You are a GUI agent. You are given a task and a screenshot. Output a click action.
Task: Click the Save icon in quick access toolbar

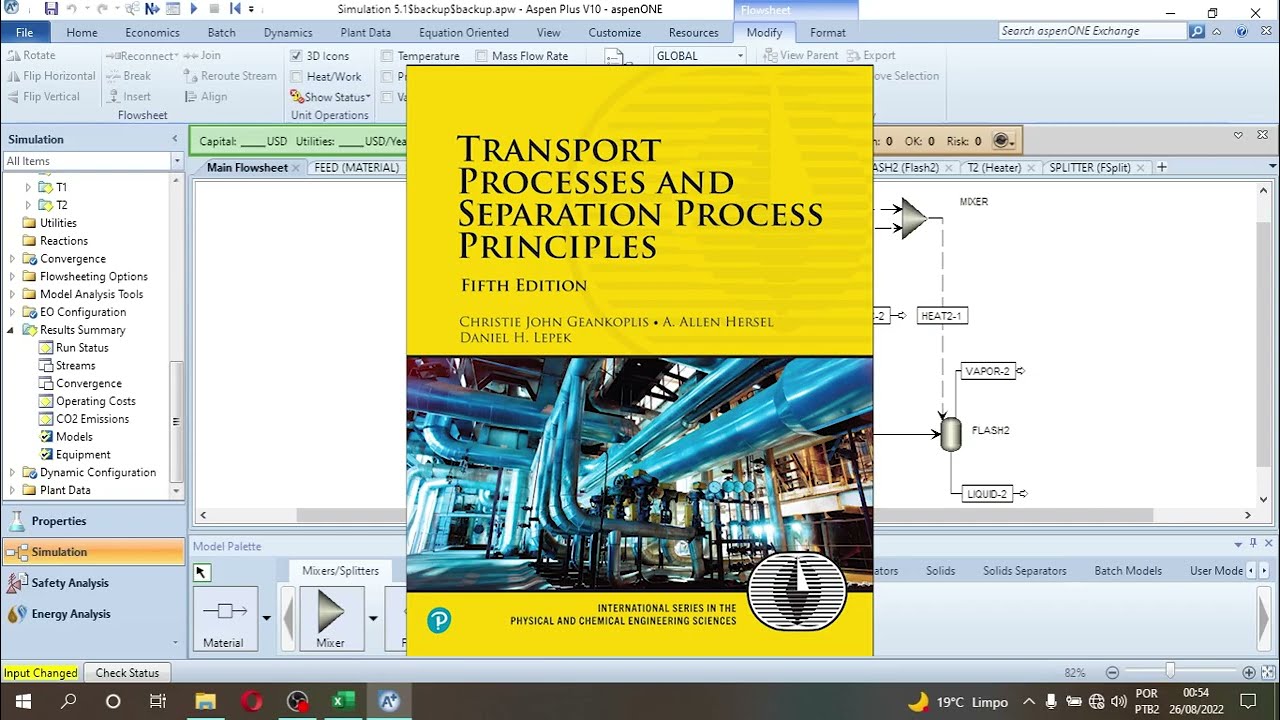coord(51,9)
